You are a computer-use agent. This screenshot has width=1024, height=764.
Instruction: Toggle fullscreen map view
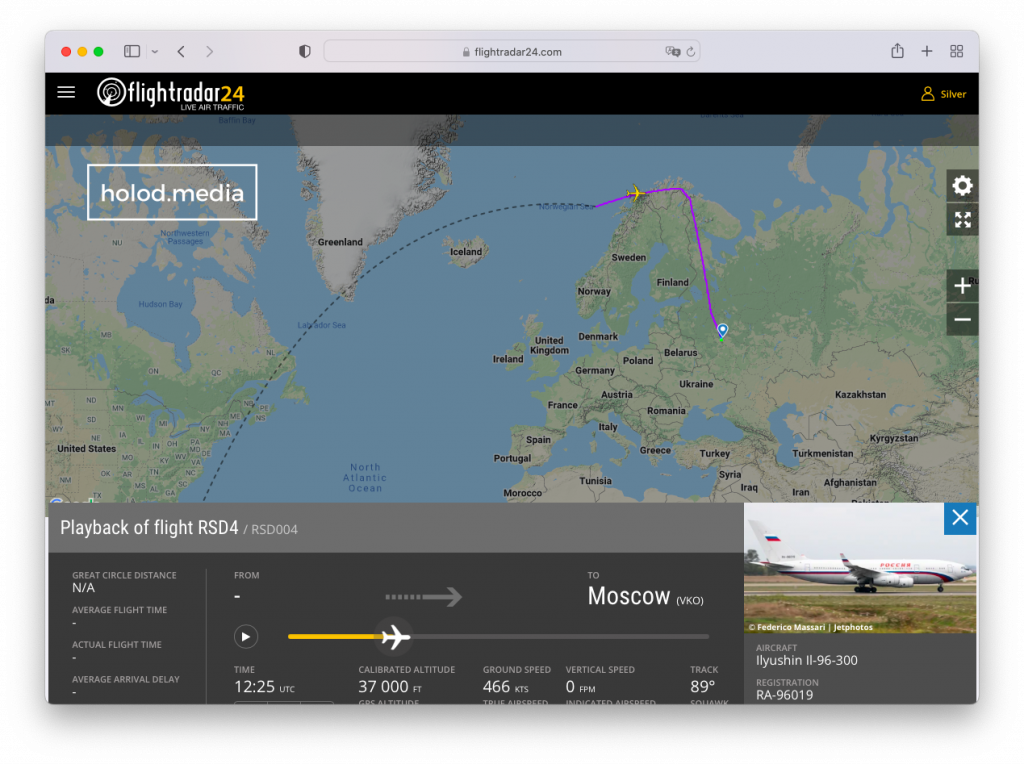pyautogui.click(x=962, y=220)
